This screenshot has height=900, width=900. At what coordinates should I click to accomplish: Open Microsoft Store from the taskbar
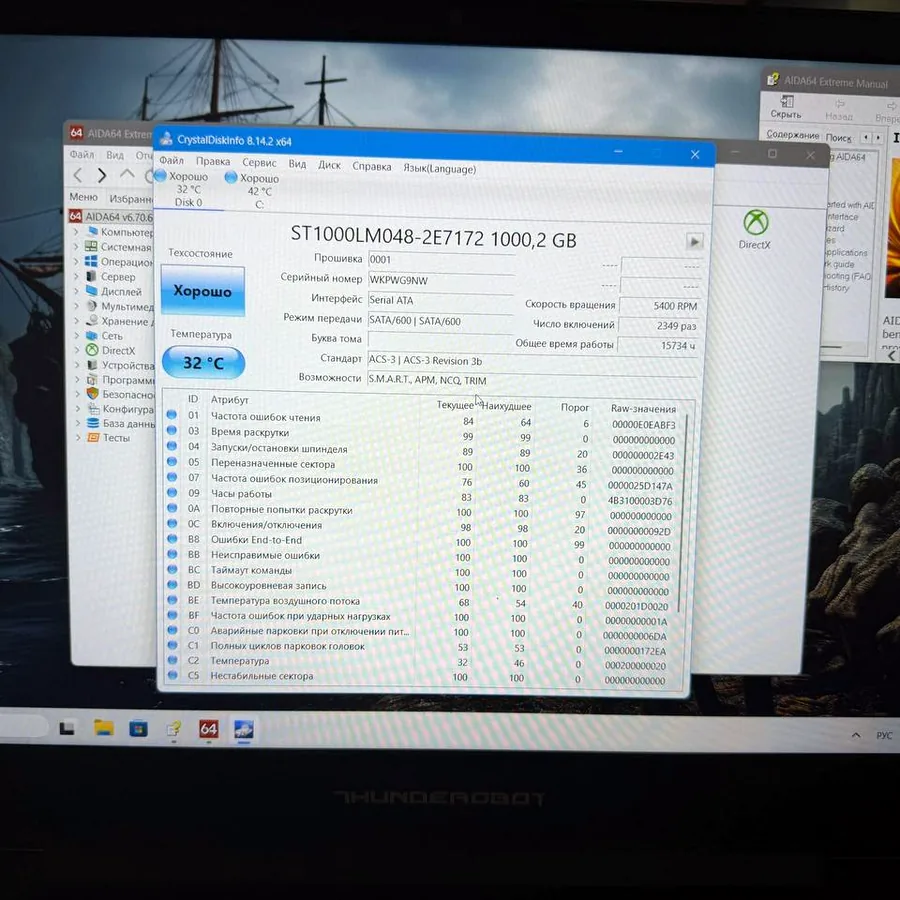138,729
